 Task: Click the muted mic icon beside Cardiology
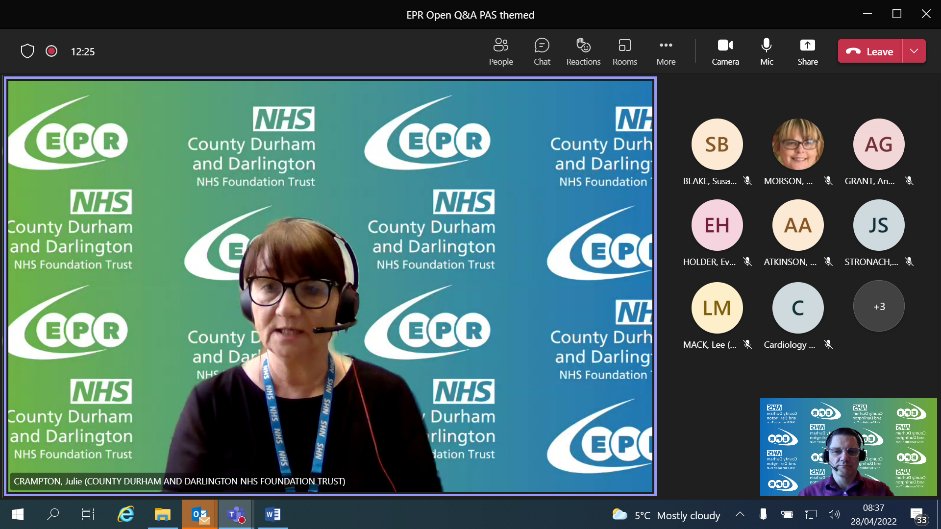(828, 344)
